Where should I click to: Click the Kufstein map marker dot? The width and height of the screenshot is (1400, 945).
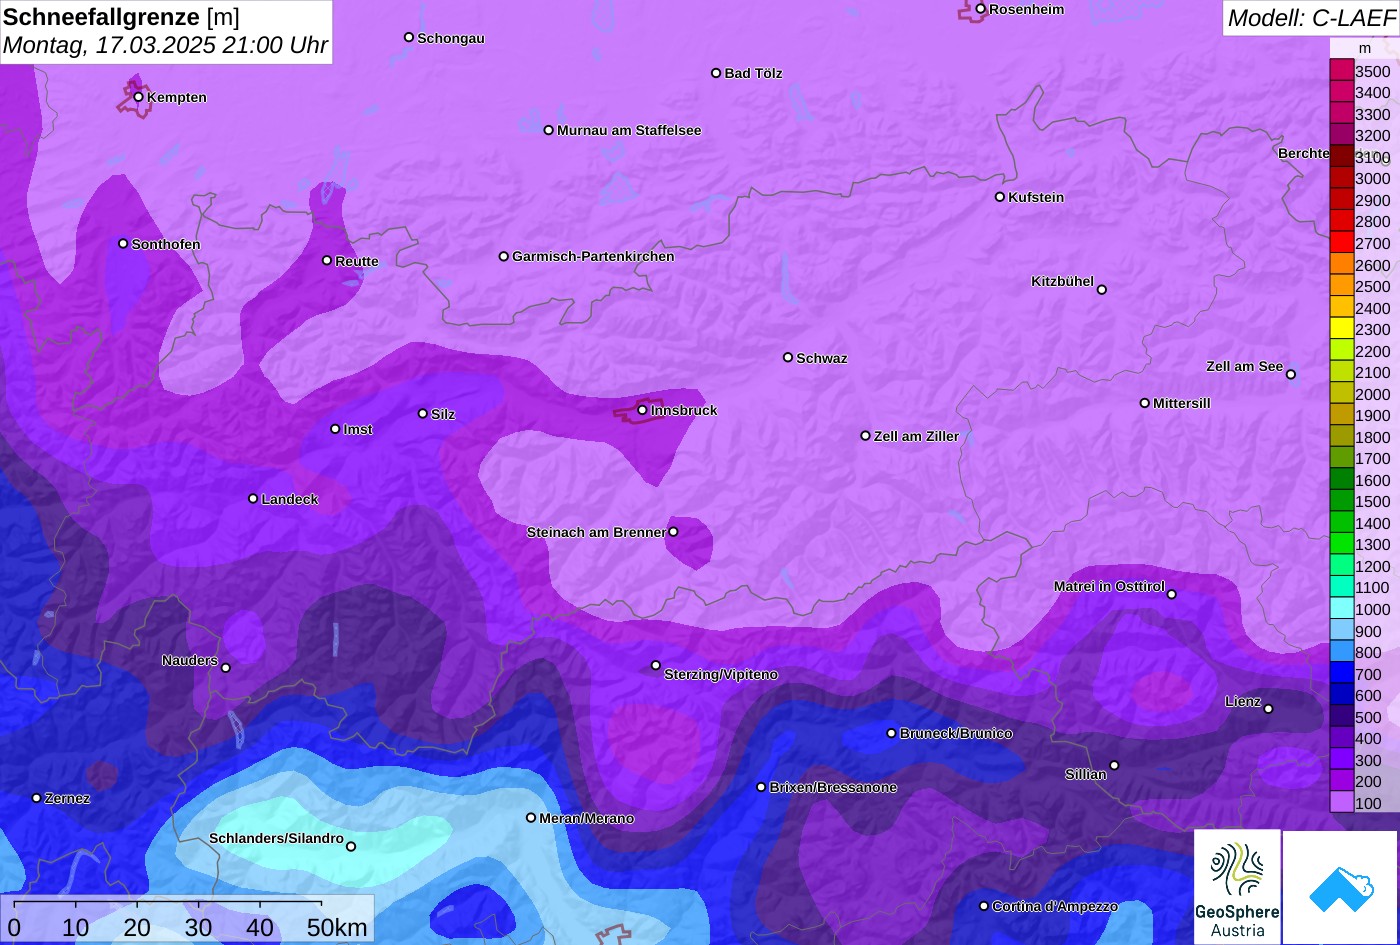[1000, 197]
